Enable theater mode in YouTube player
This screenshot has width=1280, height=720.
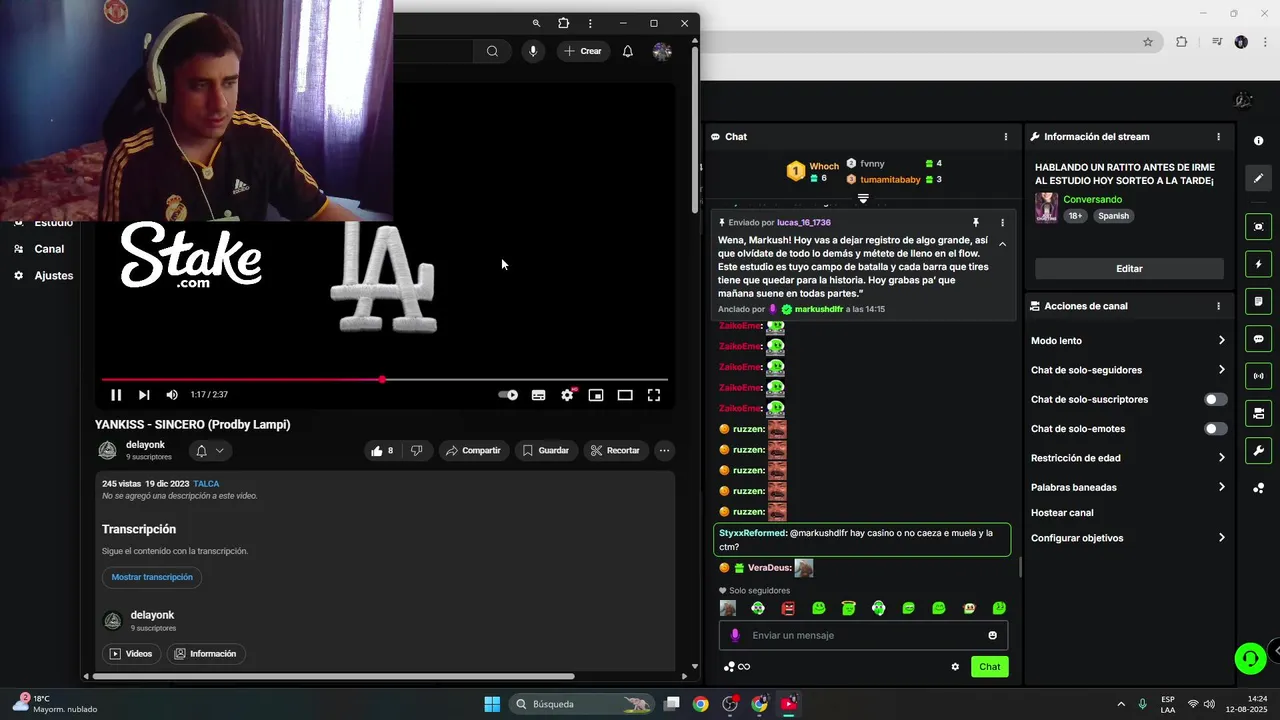pyautogui.click(x=625, y=395)
